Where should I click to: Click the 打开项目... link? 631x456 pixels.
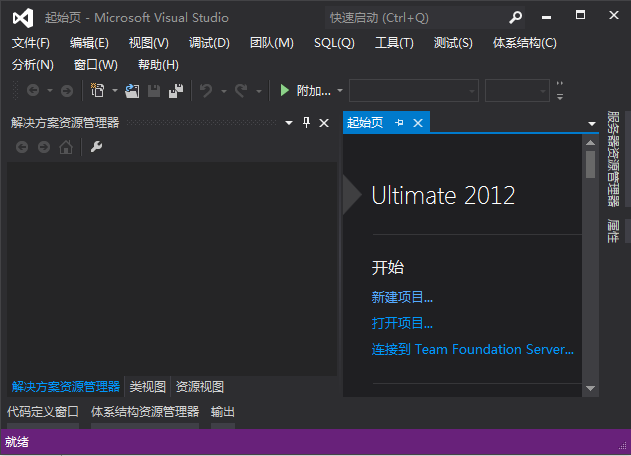[402, 323]
